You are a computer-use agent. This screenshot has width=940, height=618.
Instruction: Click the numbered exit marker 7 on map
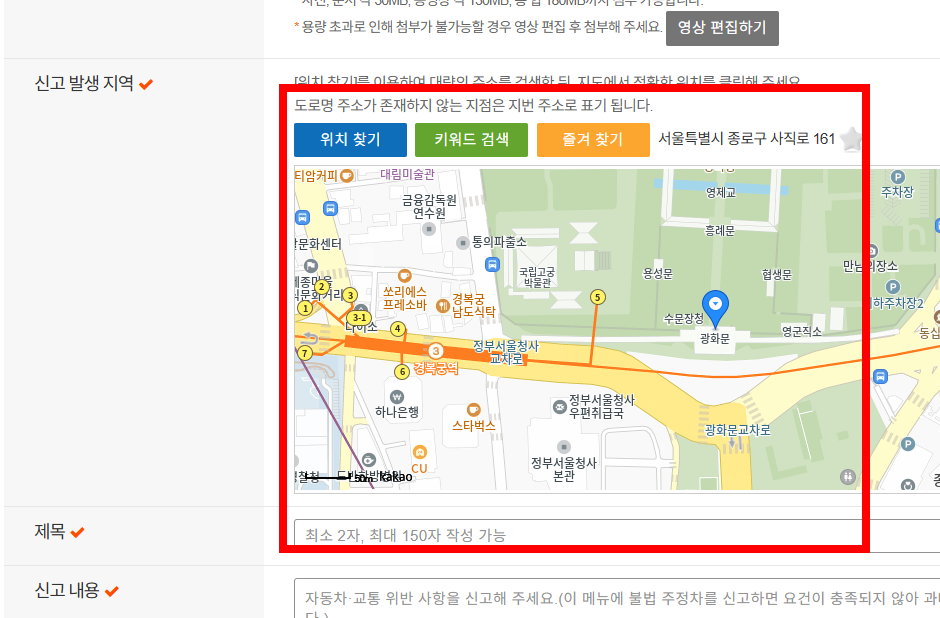click(x=305, y=352)
